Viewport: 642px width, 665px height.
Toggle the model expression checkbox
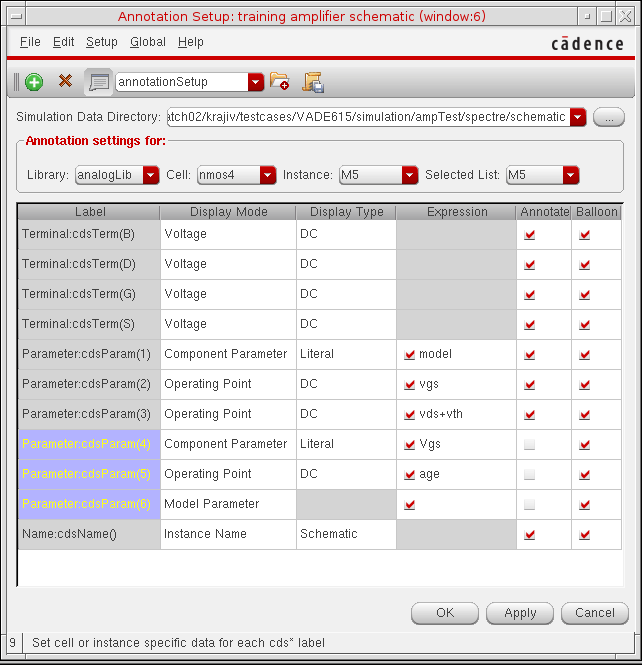pos(409,355)
